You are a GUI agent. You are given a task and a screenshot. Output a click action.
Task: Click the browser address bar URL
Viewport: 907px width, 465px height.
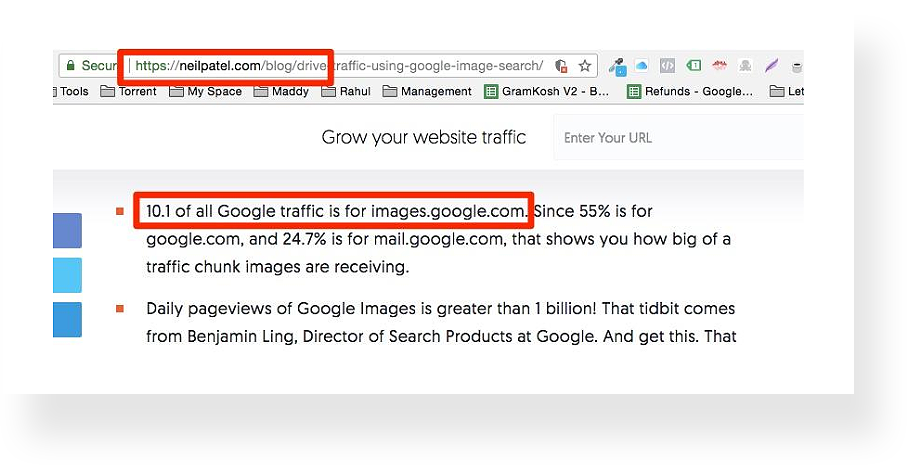[x=339, y=66]
